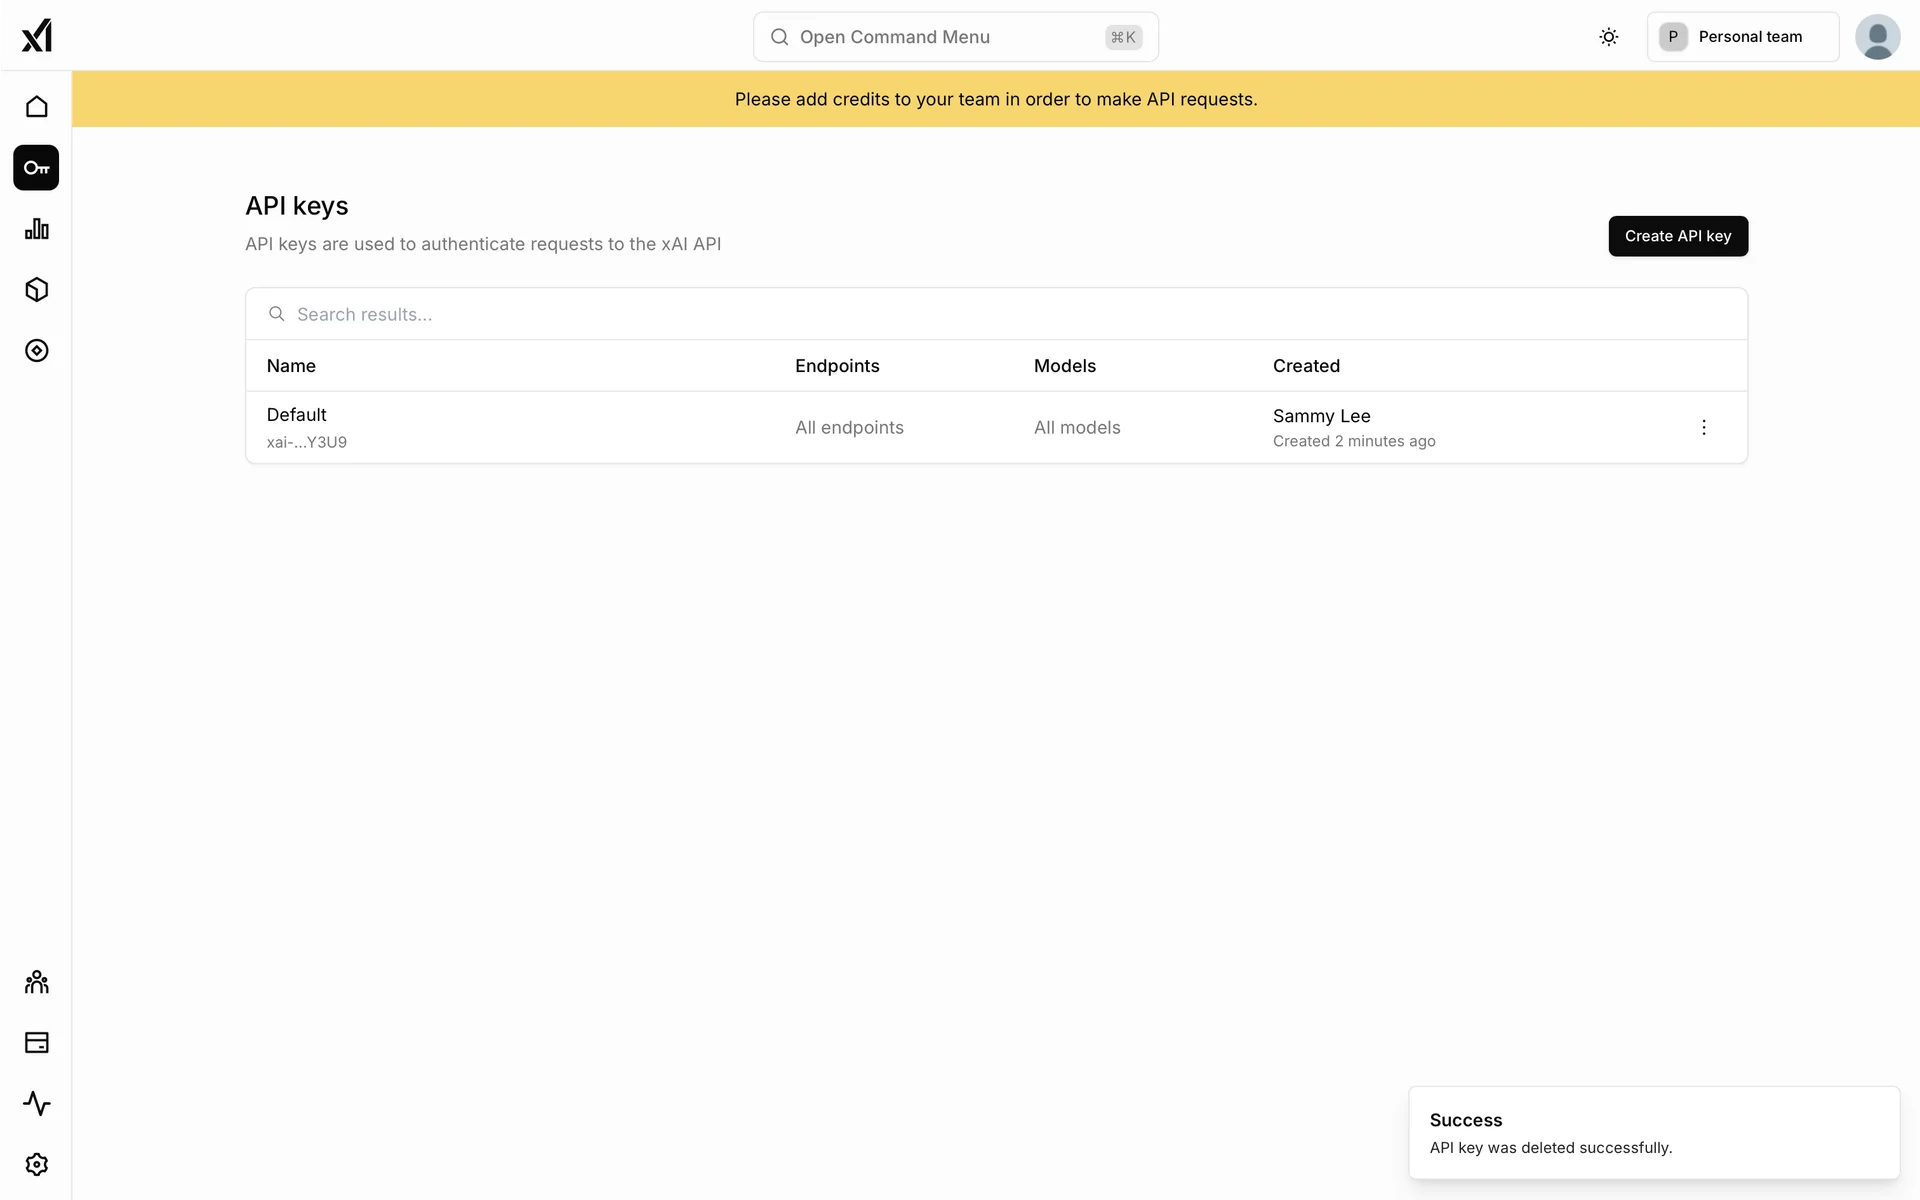Image resolution: width=1920 pixels, height=1200 pixels.
Task: Click the Default API key row name
Action: 297,415
